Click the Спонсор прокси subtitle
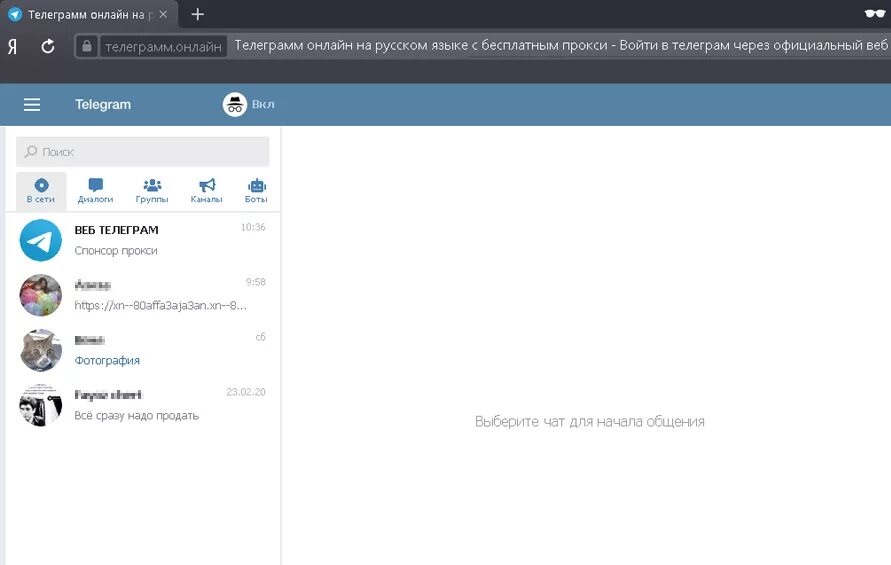The height and width of the screenshot is (565, 891). click(116, 251)
